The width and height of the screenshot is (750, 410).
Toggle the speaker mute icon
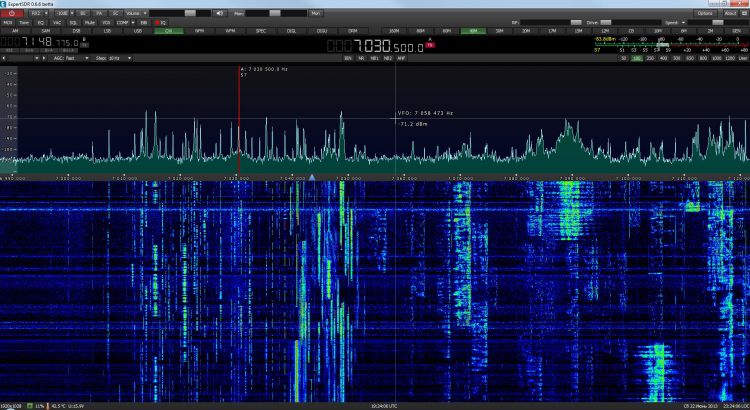pyautogui.click(x=220, y=13)
